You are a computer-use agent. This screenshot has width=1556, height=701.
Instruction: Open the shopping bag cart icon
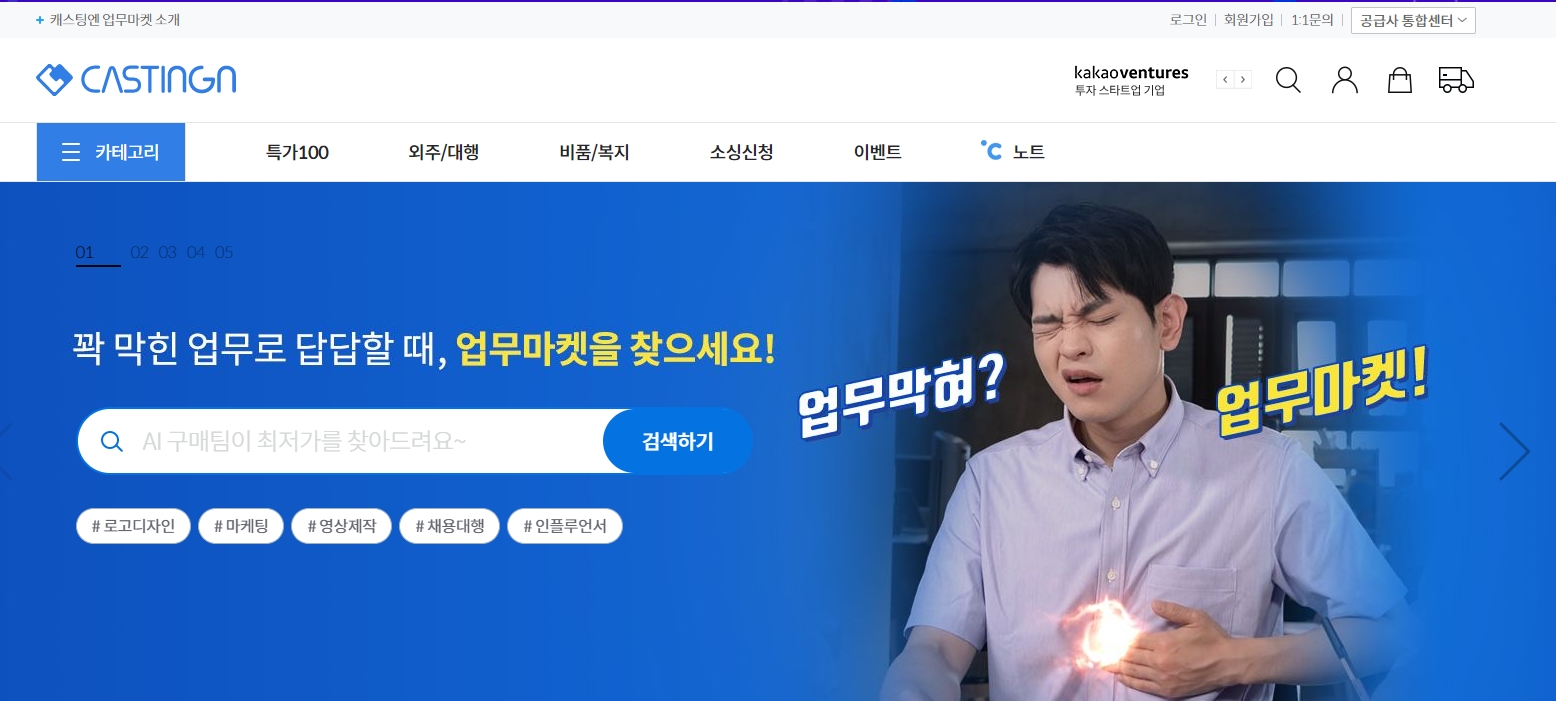point(1400,80)
